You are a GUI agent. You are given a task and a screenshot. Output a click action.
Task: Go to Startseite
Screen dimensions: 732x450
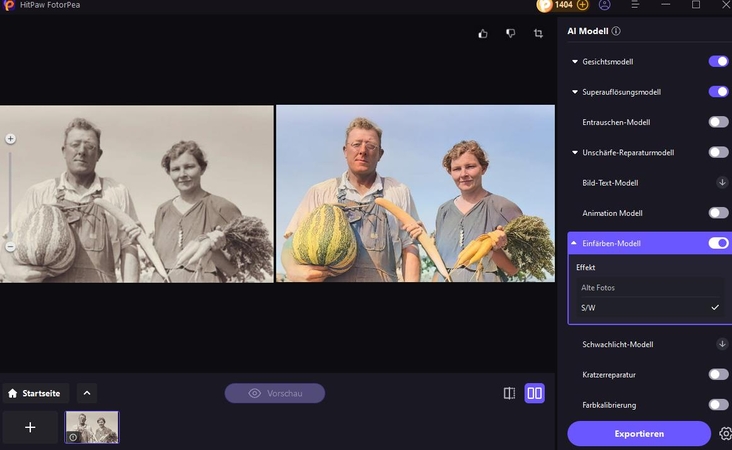[35, 393]
